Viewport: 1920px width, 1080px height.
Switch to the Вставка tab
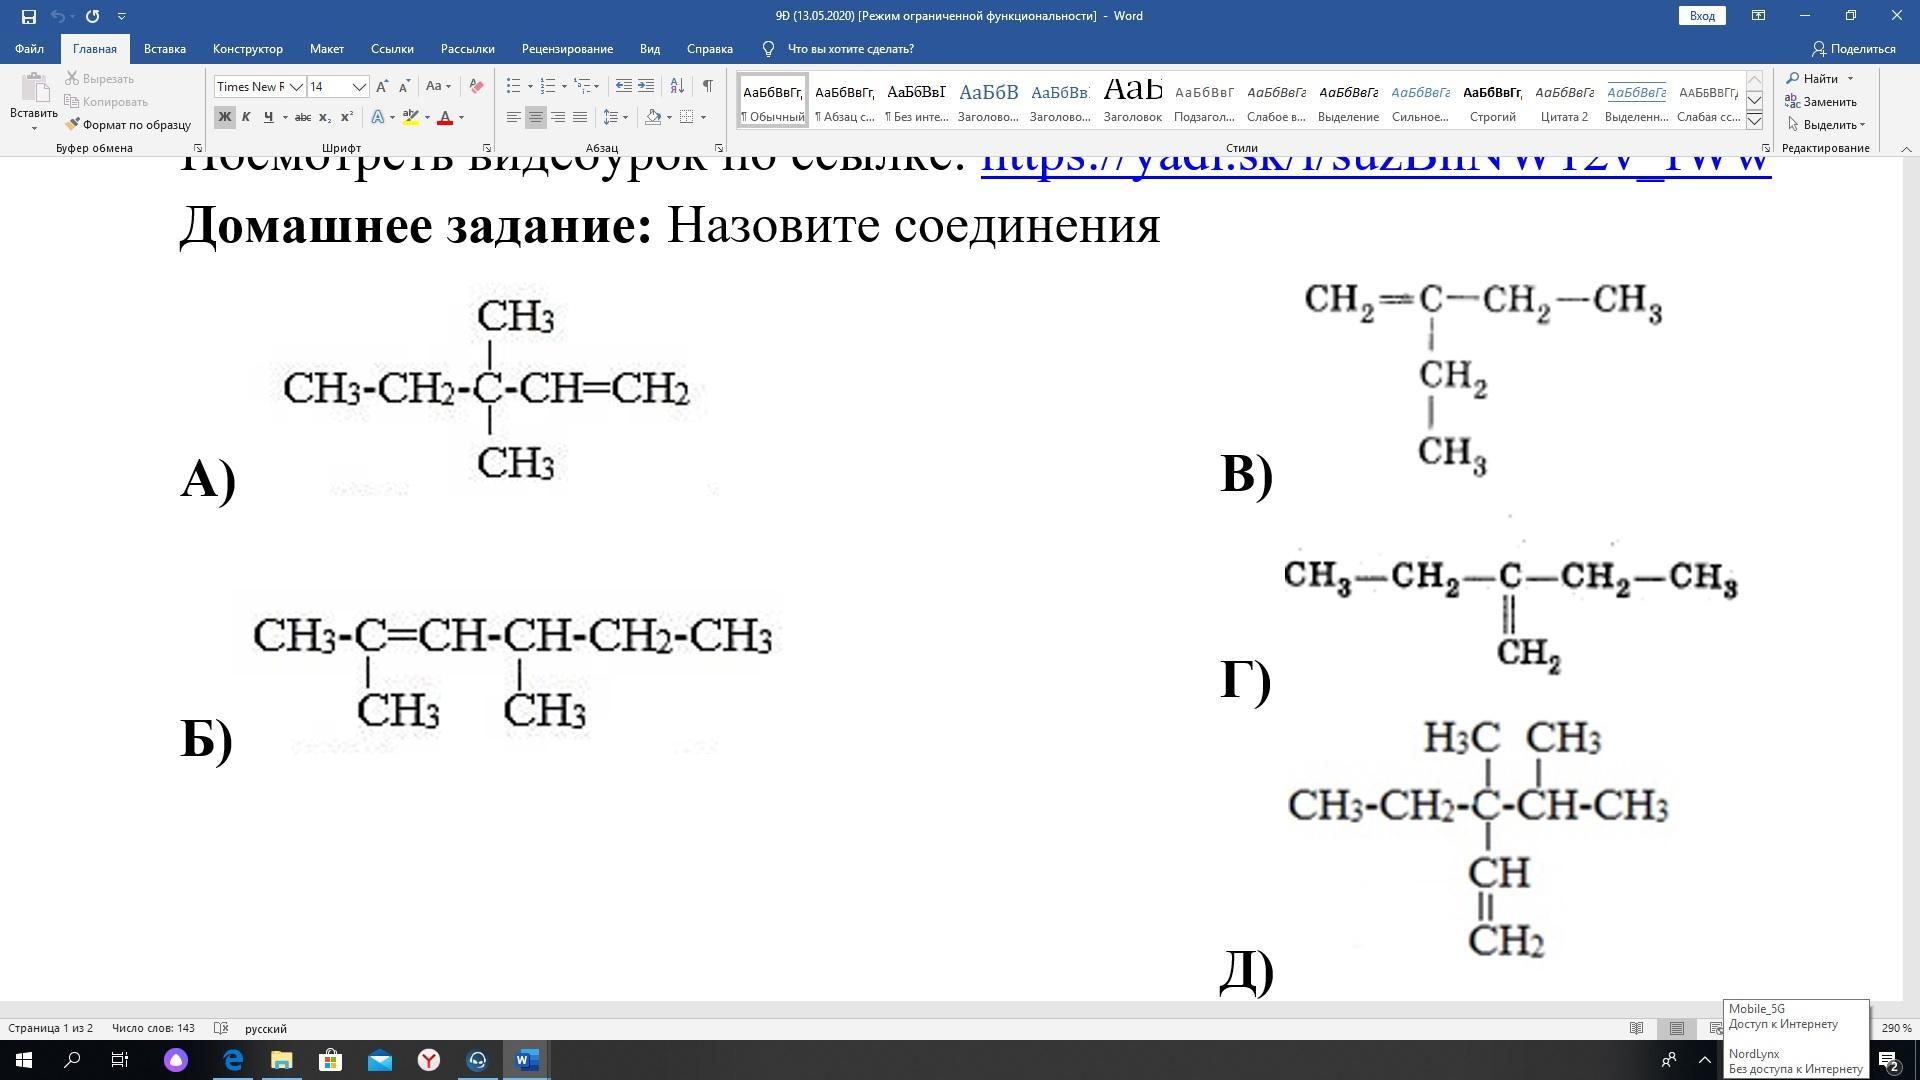(x=164, y=49)
